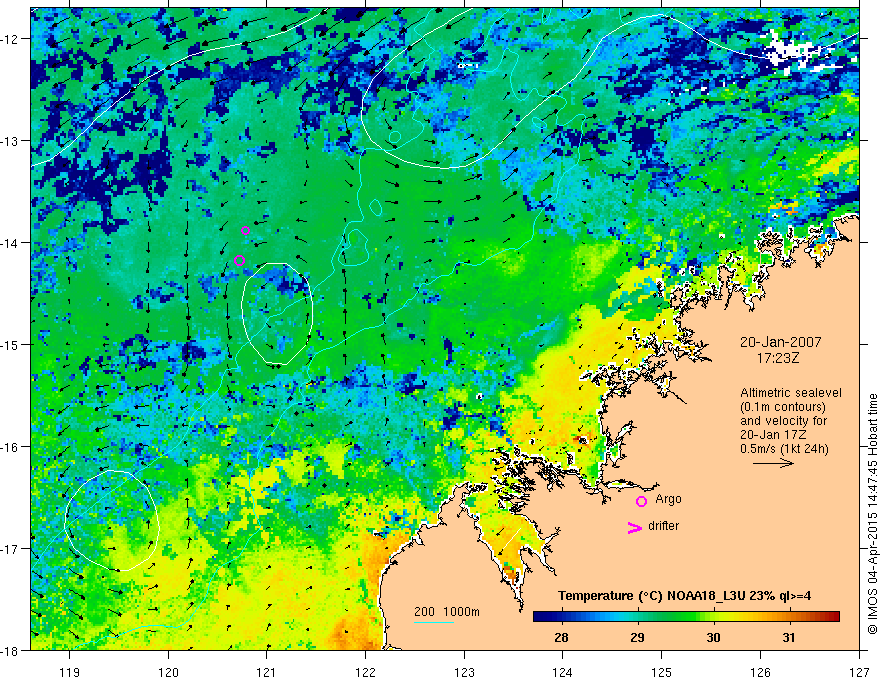The height and width of the screenshot is (680, 880).
Task: Click the 0.5m/s velocity scale arrow
Action: [x=773, y=463]
